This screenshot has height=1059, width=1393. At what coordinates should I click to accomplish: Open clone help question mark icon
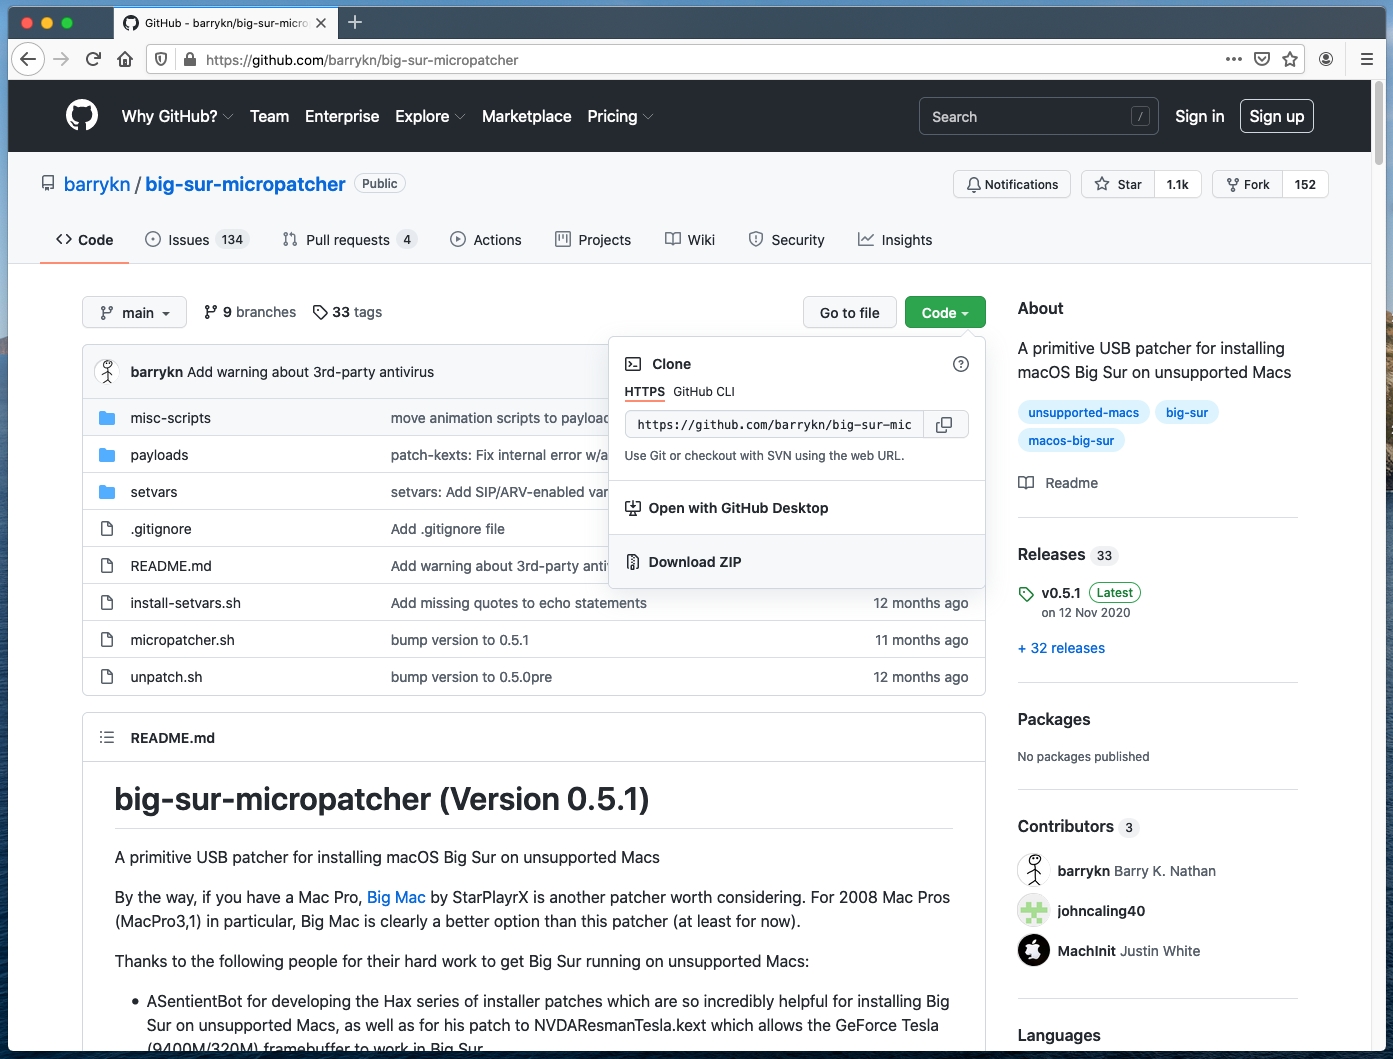961,364
